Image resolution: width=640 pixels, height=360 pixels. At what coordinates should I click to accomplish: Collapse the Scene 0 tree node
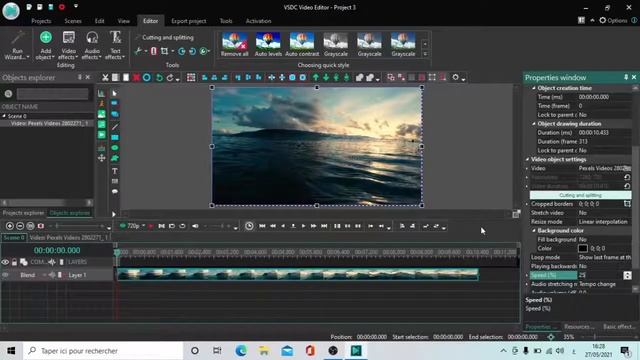pyautogui.click(x=4, y=116)
